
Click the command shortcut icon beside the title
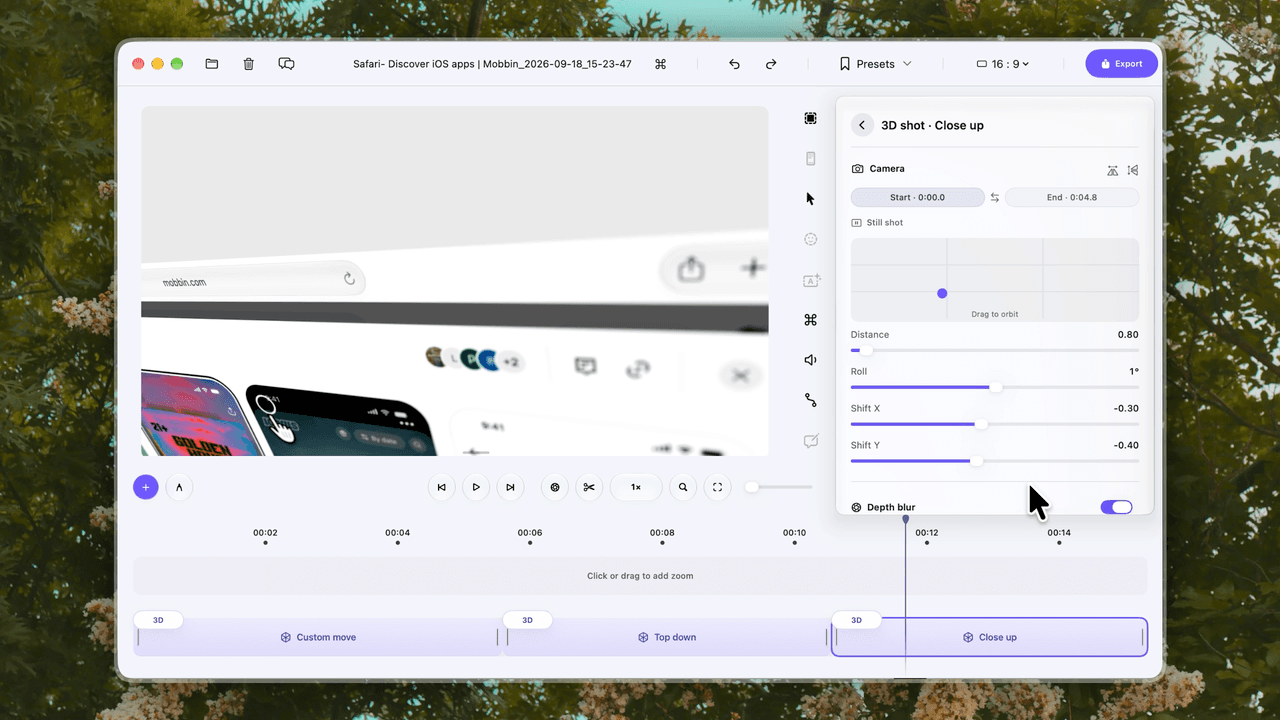point(660,64)
